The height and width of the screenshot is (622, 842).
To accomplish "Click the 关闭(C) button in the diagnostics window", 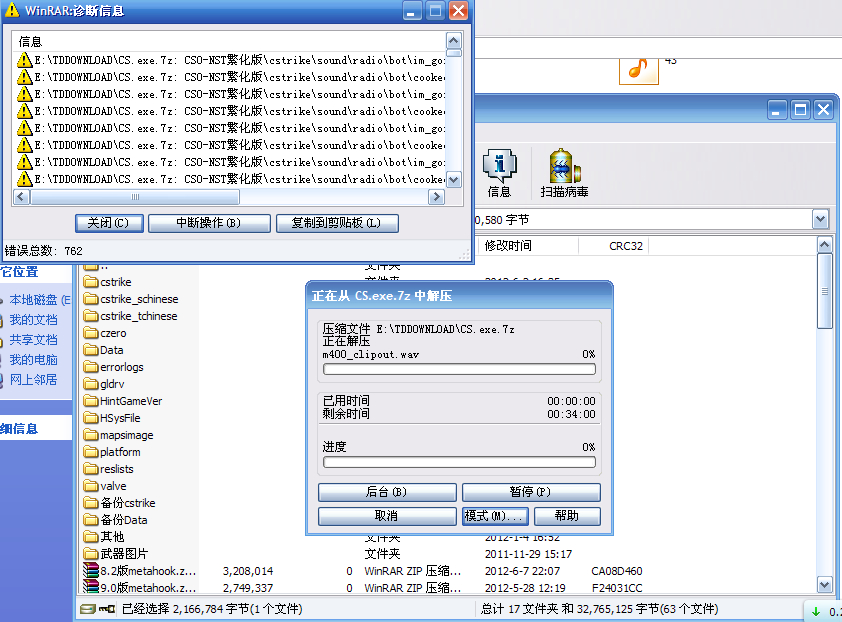I will coord(109,223).
